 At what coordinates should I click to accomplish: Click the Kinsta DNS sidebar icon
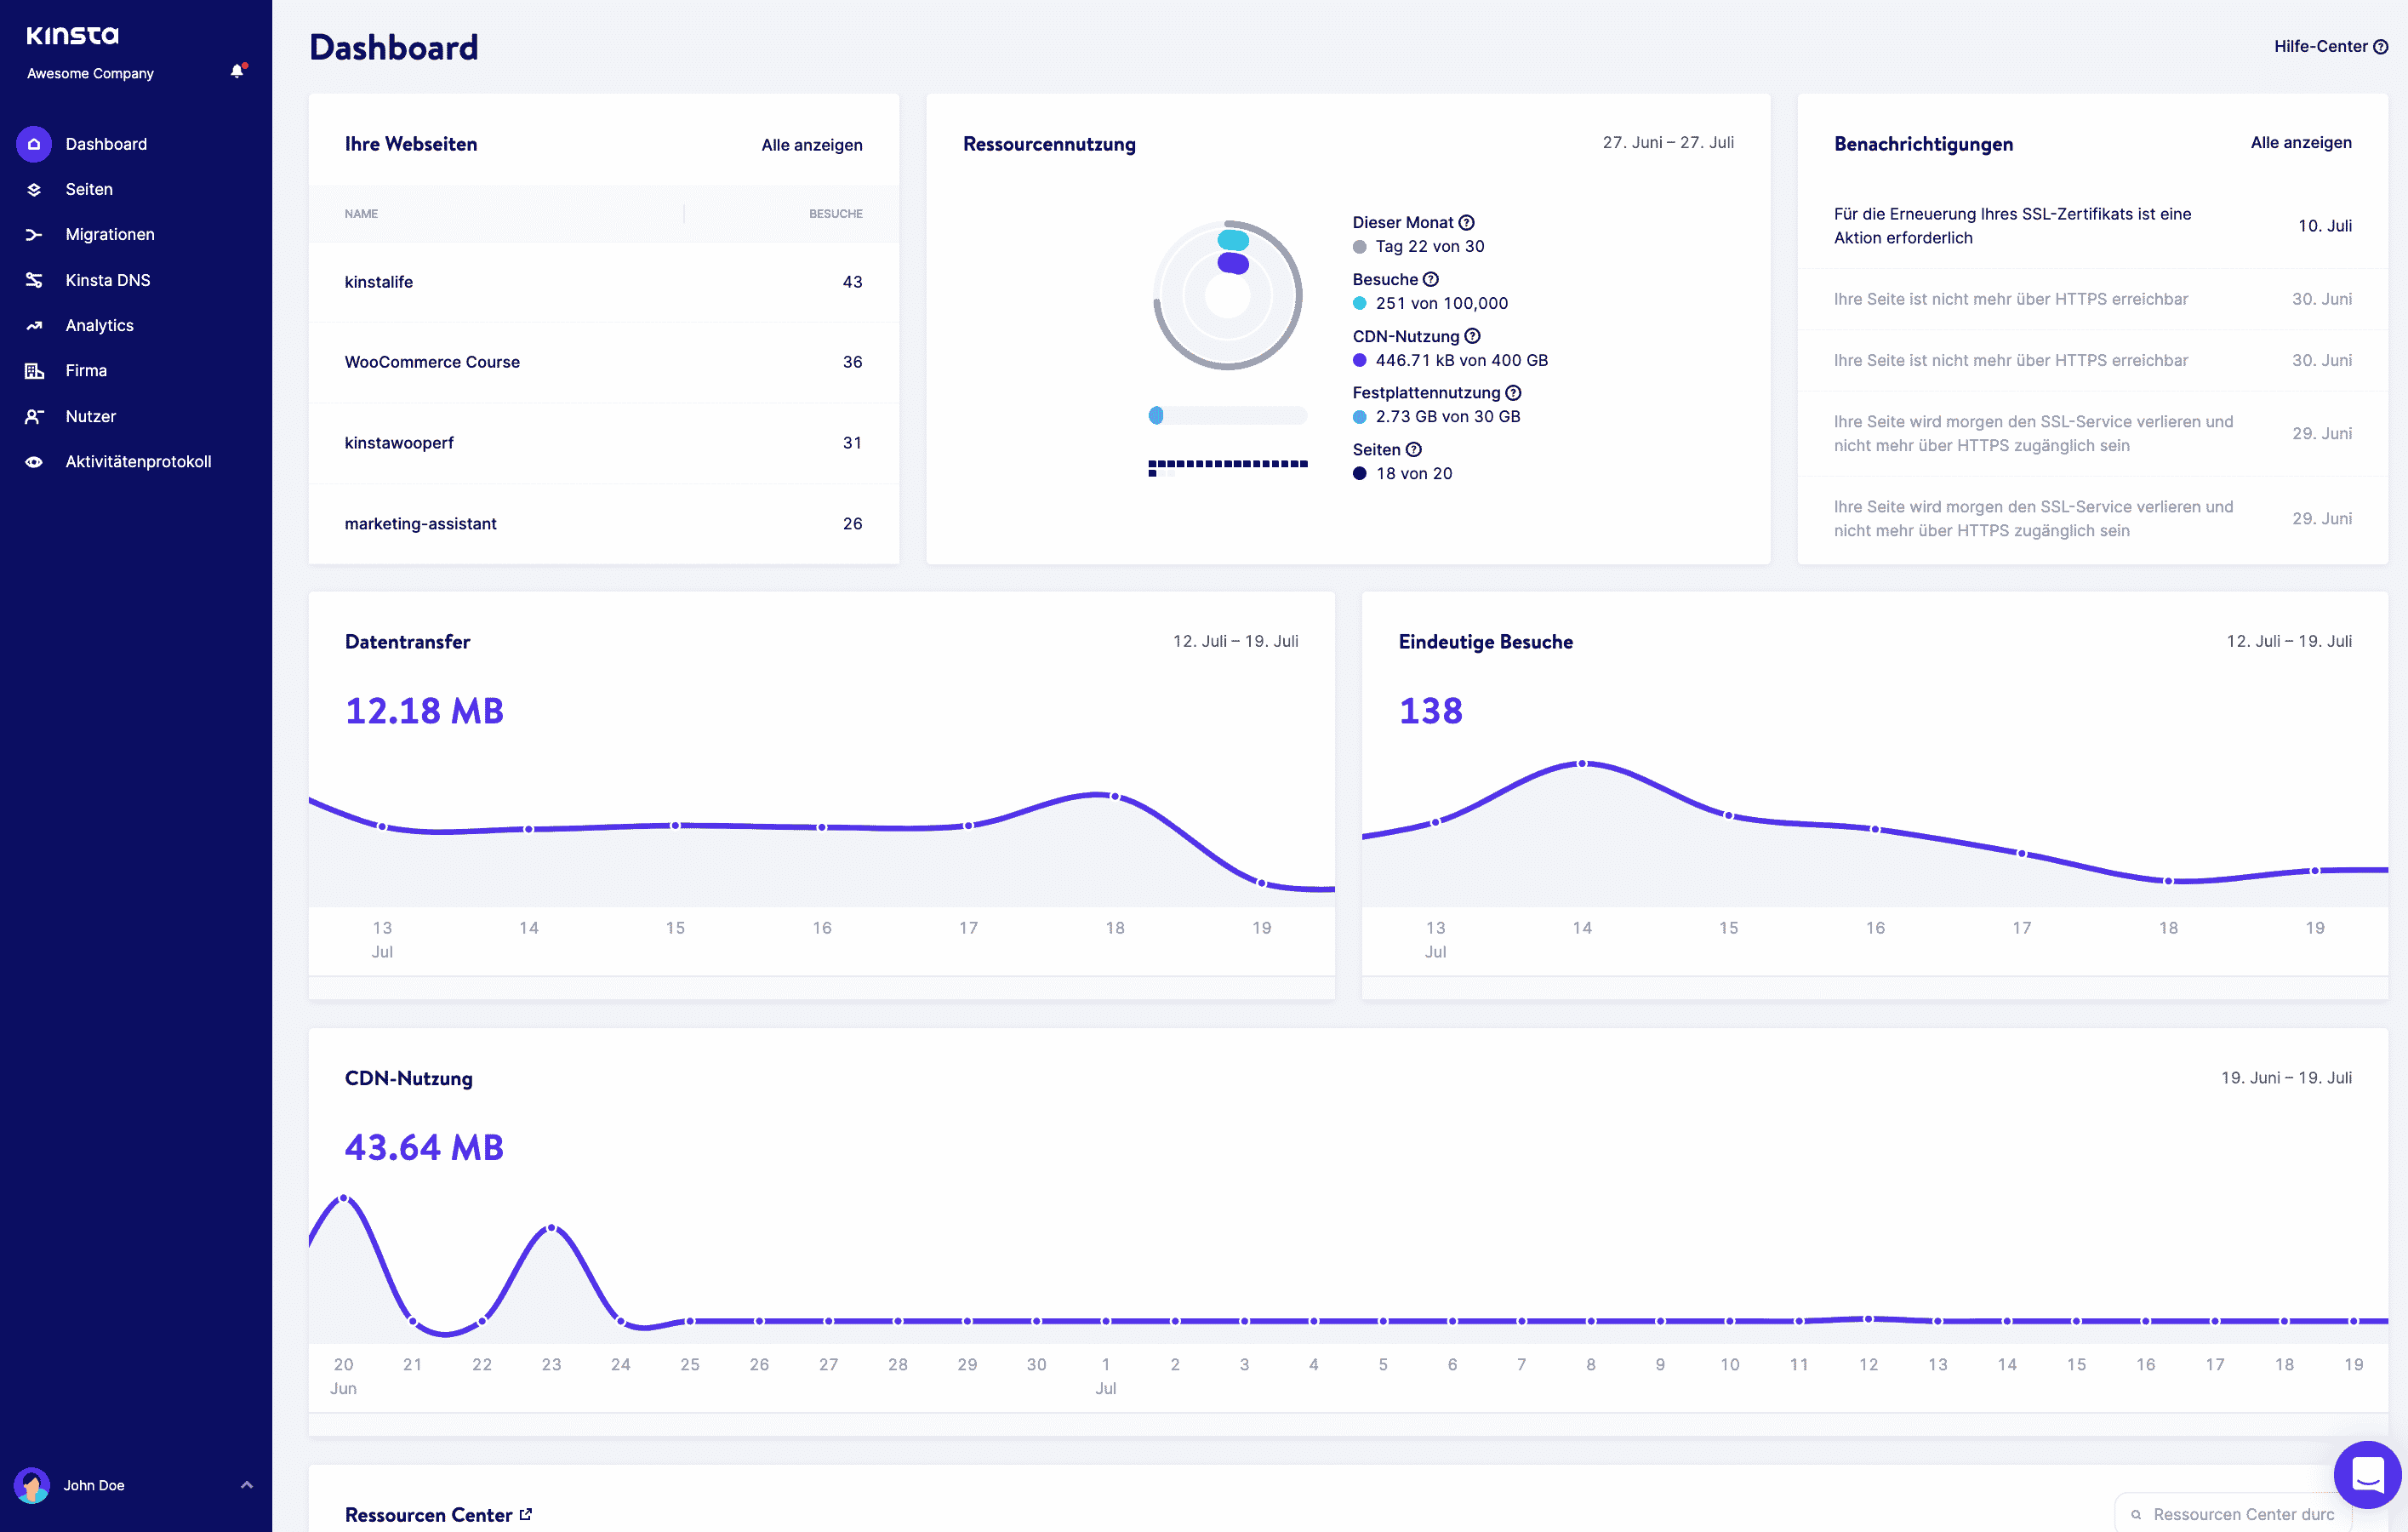click(x=33, y=280)
